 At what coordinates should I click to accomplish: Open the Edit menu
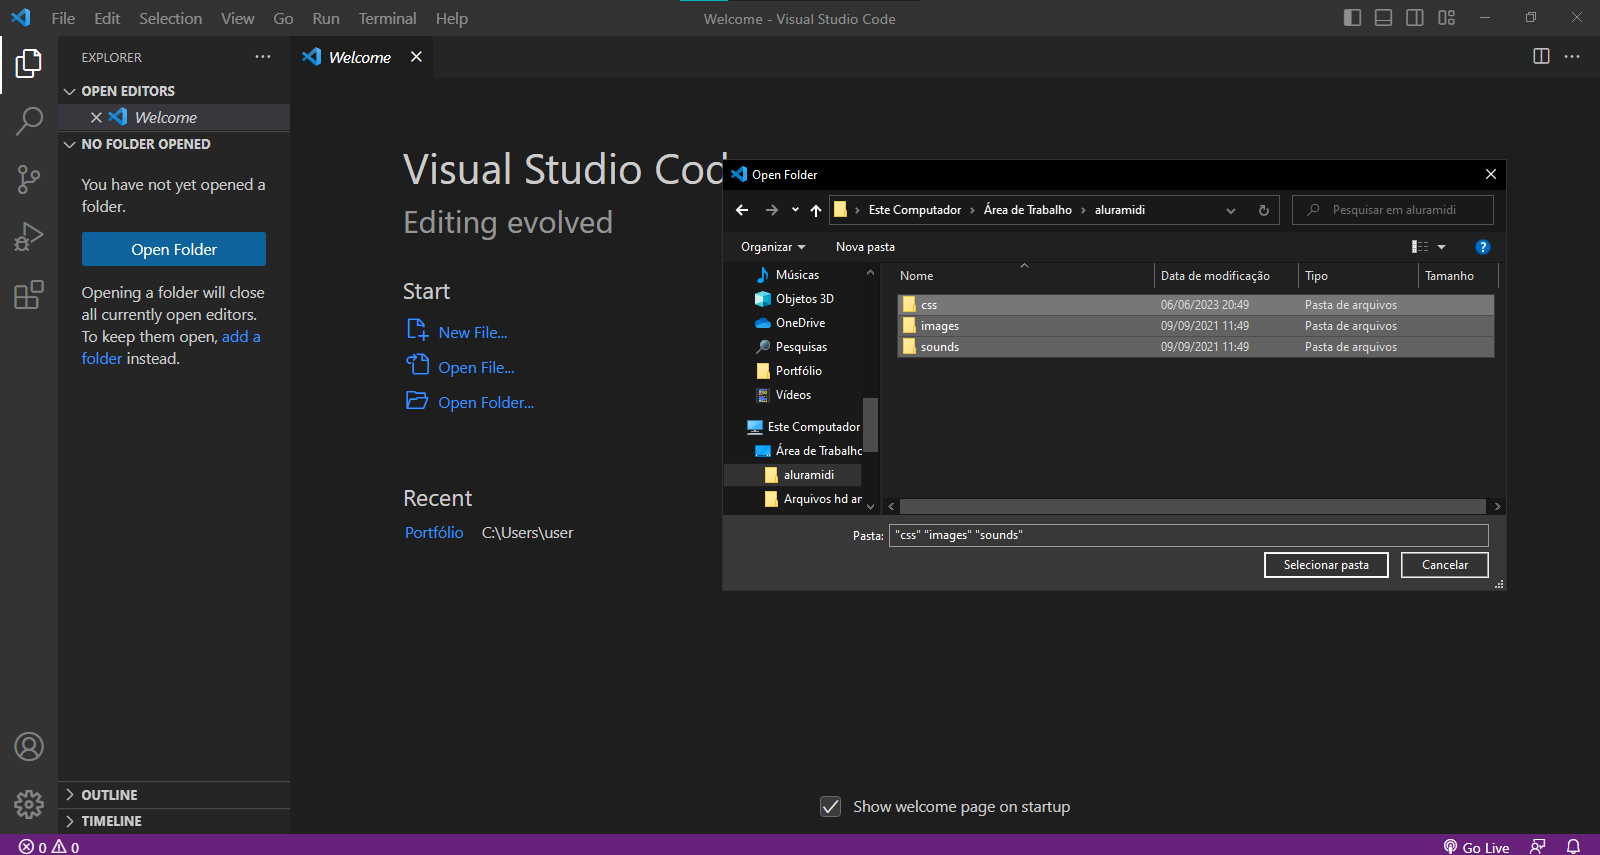click(107, 18)
